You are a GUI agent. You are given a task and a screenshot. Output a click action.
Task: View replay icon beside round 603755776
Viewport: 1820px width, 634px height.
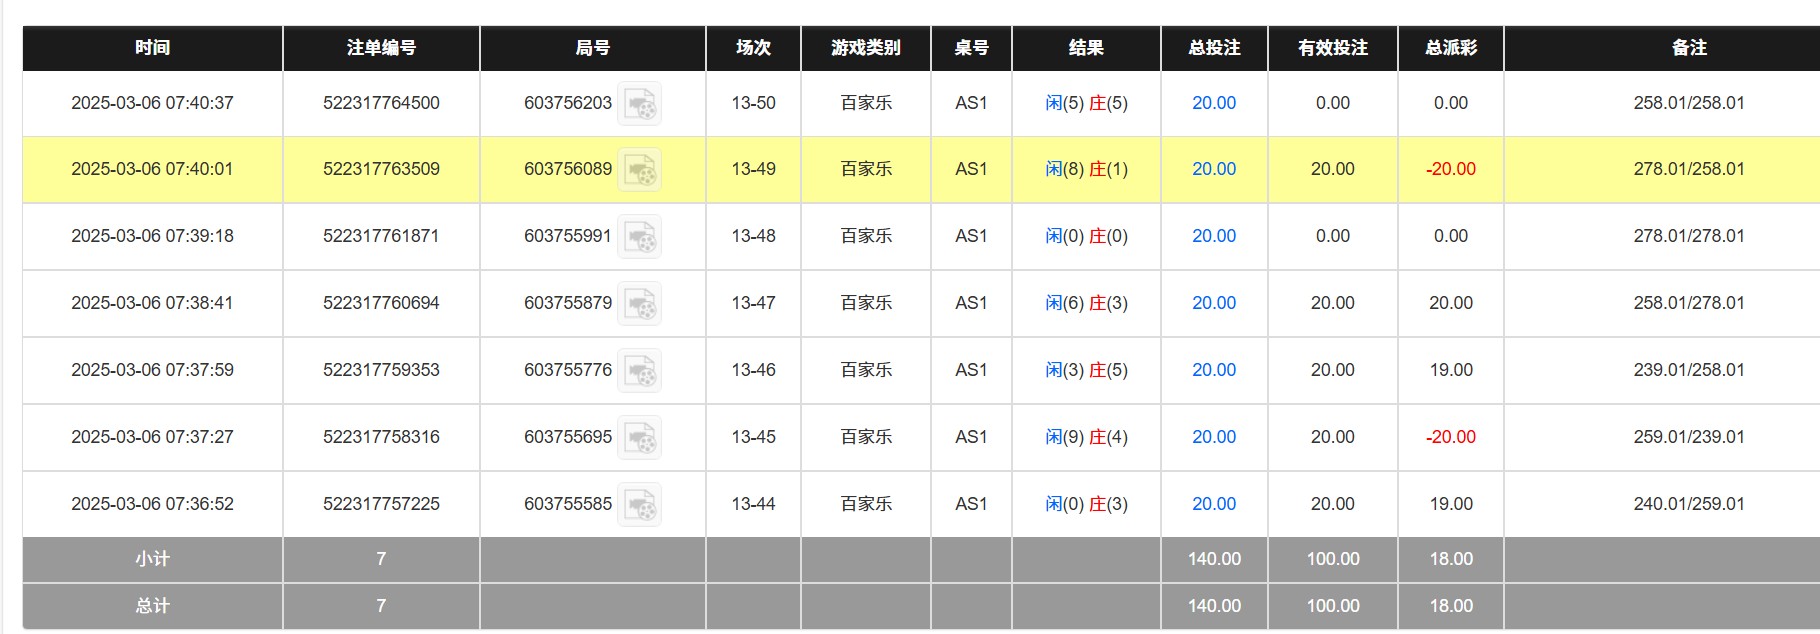point(639,371)
